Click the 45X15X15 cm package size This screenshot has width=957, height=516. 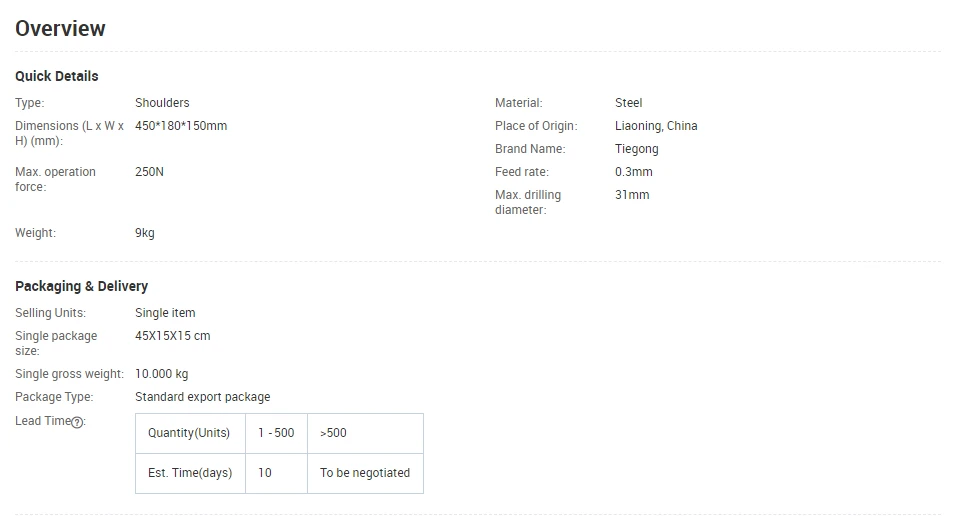[x=173, y=336]
